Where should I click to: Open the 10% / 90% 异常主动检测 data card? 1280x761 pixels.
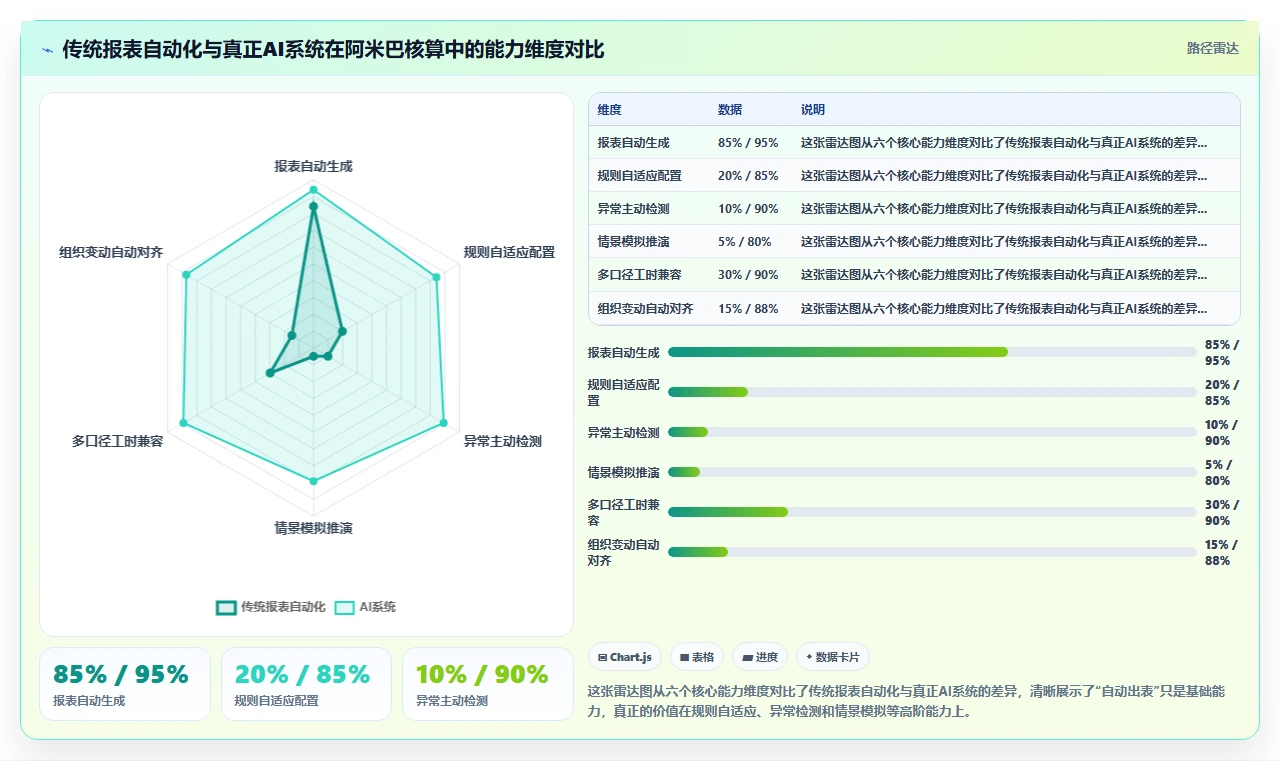click(x=488, y=684)
